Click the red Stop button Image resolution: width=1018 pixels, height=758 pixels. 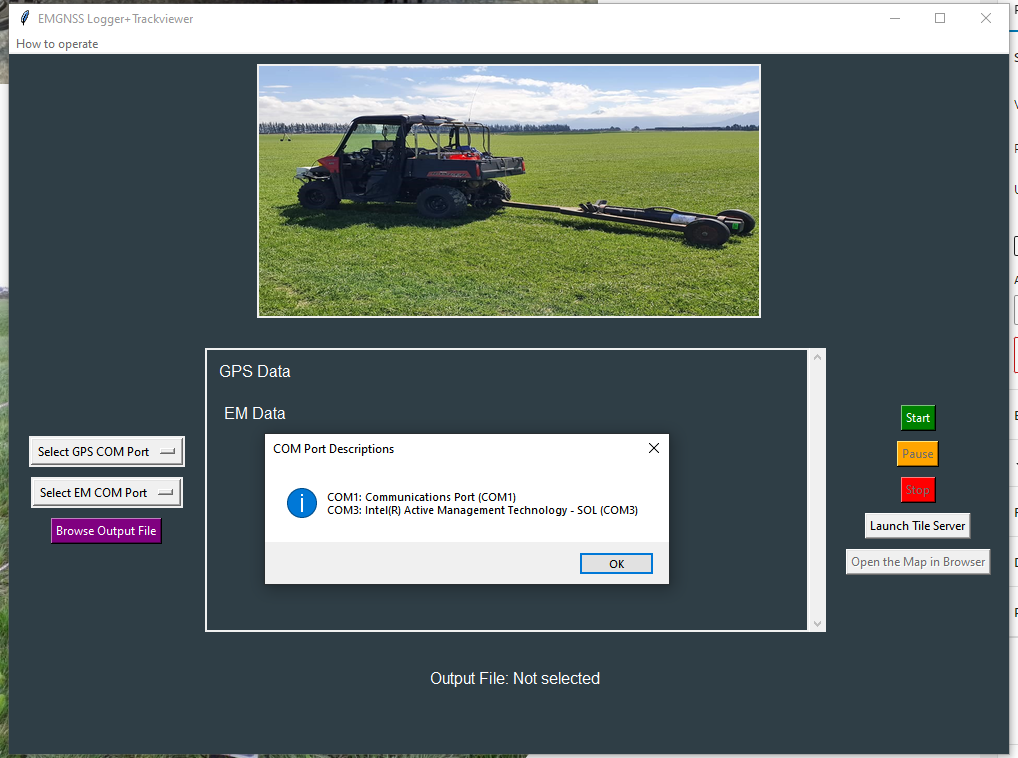tap(917, 490)
